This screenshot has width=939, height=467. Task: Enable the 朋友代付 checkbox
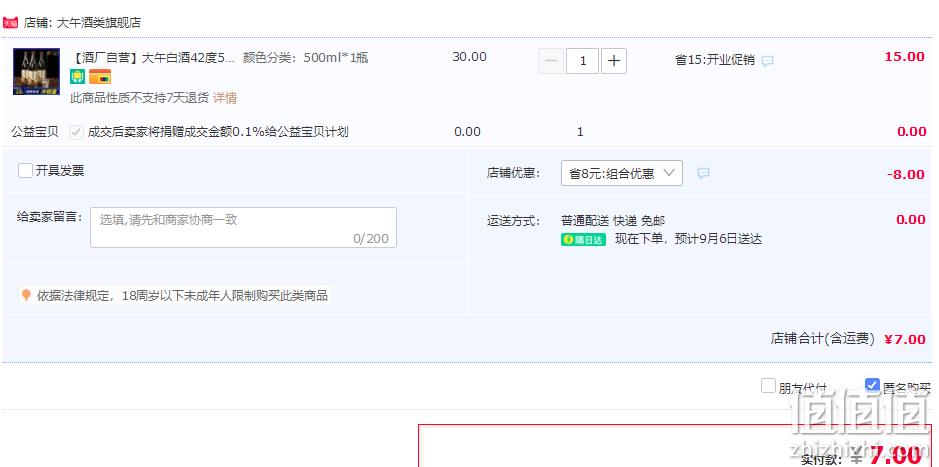tap(768, 386)
